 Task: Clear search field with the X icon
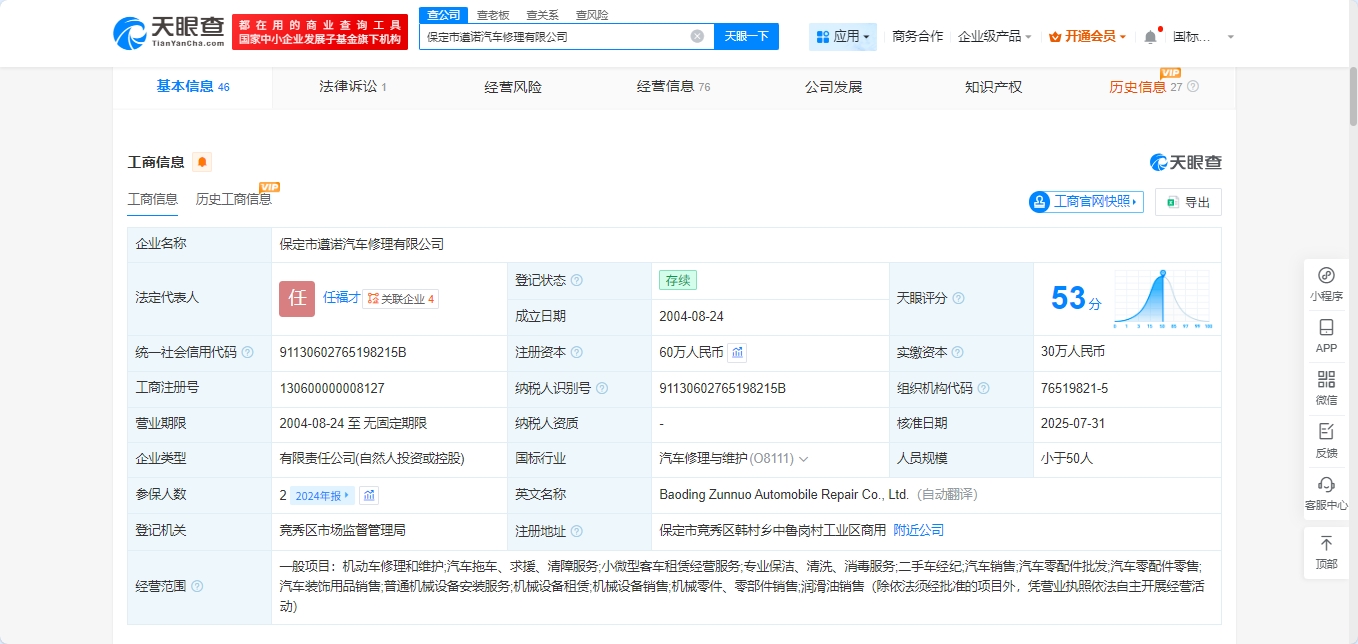697,37
